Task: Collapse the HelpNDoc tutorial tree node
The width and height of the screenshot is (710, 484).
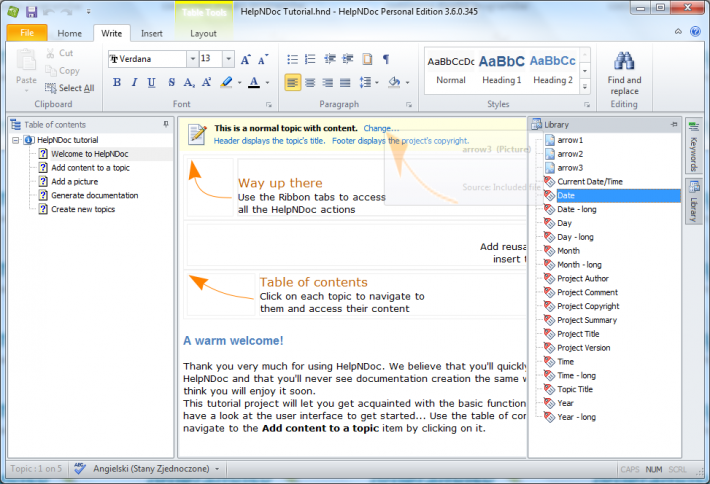Action: point(16,140)
